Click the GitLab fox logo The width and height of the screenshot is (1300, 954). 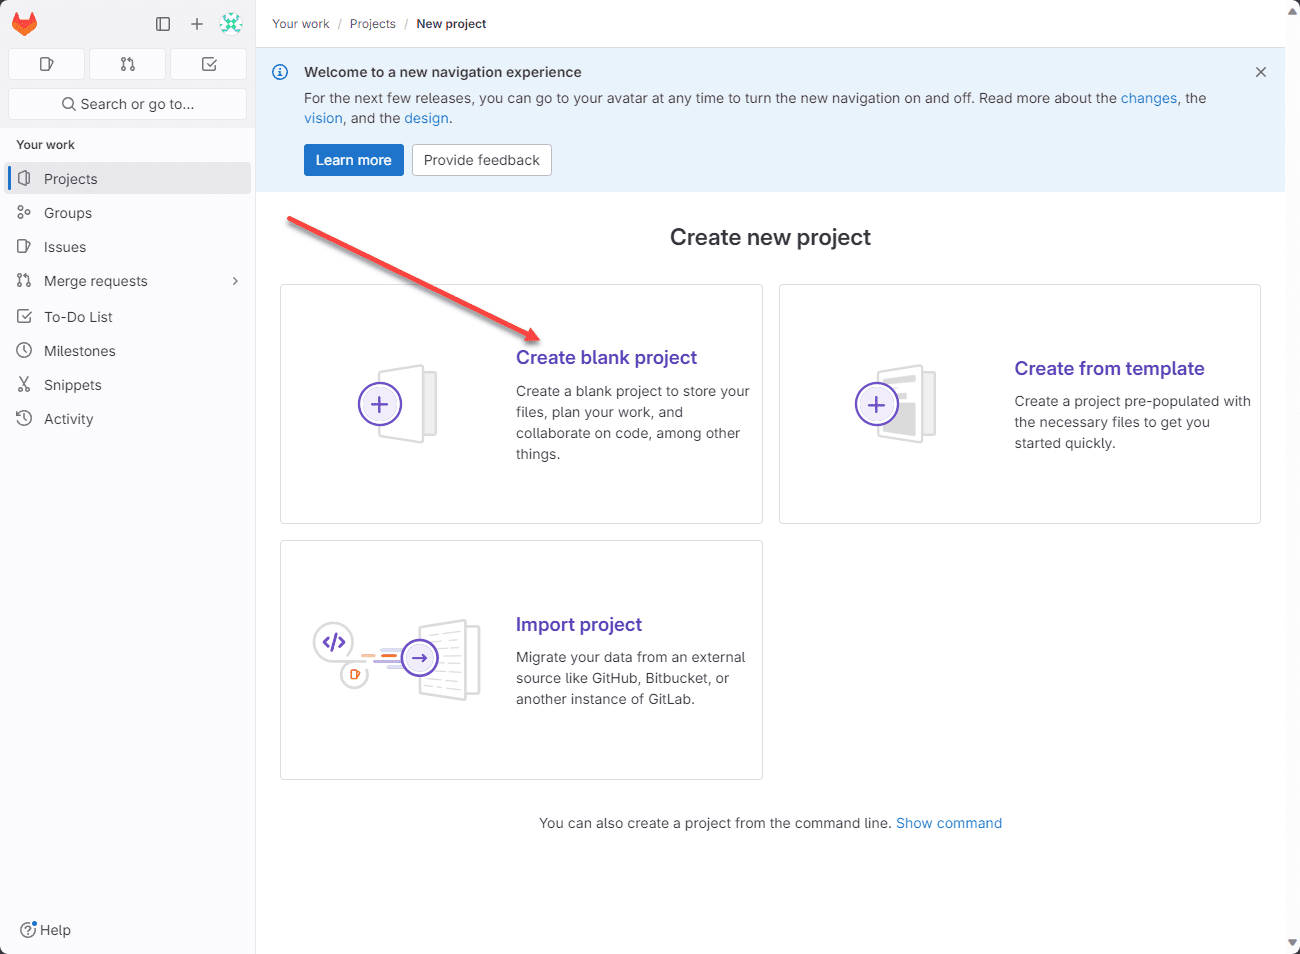[x=25, y=24]
